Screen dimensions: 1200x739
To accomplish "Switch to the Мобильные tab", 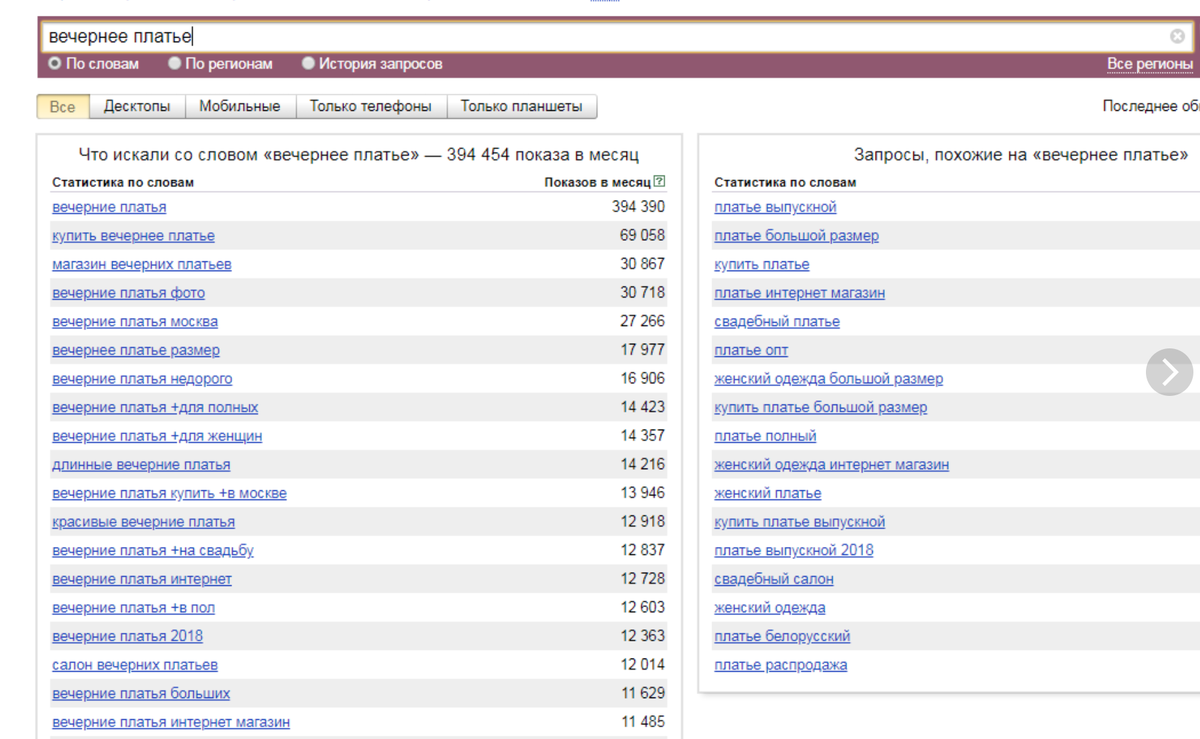I will coord(240,106).
